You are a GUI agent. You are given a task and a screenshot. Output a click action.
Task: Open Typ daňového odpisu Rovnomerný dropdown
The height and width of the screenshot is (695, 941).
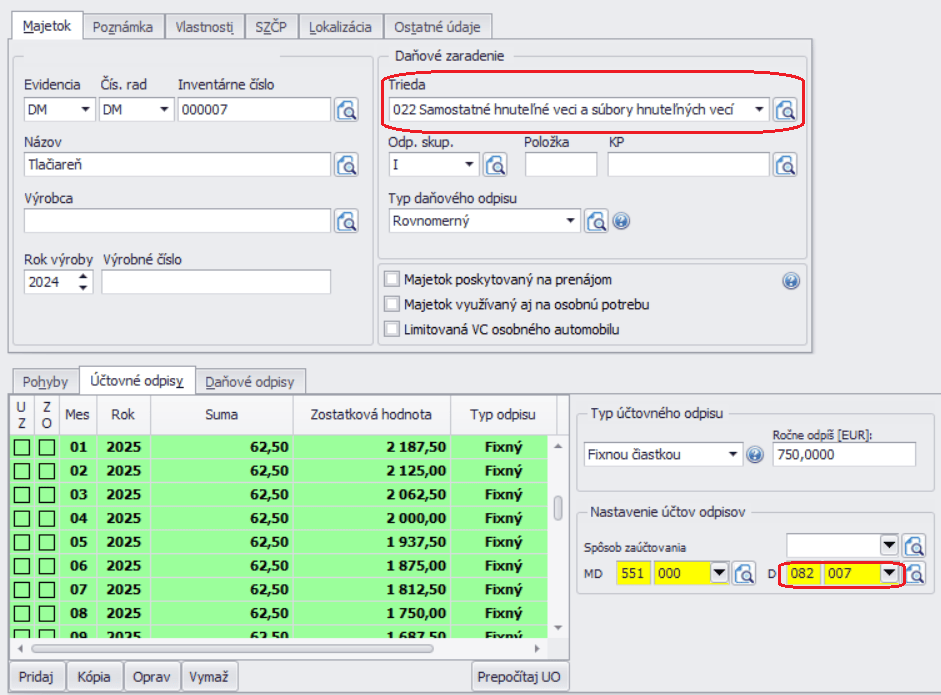click(570, 221)
